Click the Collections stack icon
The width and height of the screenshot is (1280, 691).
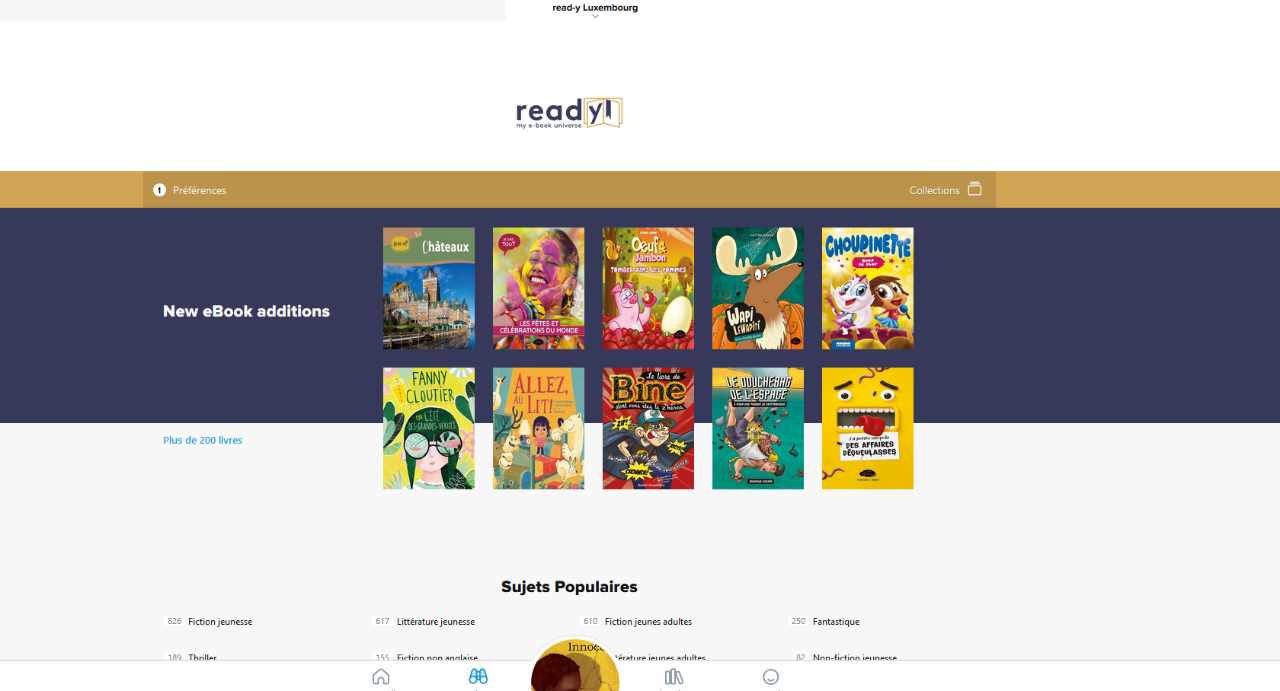click(975, 189)
